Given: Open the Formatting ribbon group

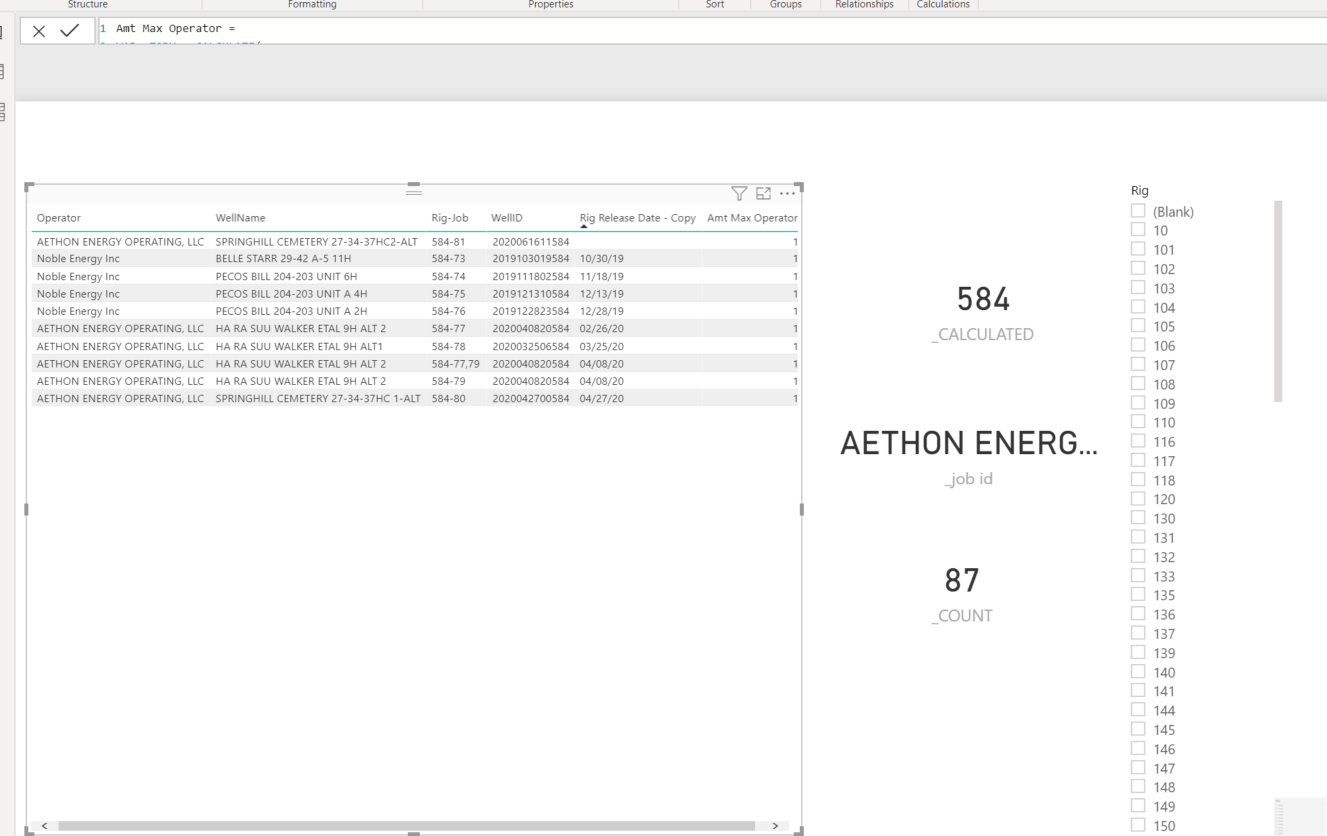Looking at the screenshot, I should (x=312, y=5).
